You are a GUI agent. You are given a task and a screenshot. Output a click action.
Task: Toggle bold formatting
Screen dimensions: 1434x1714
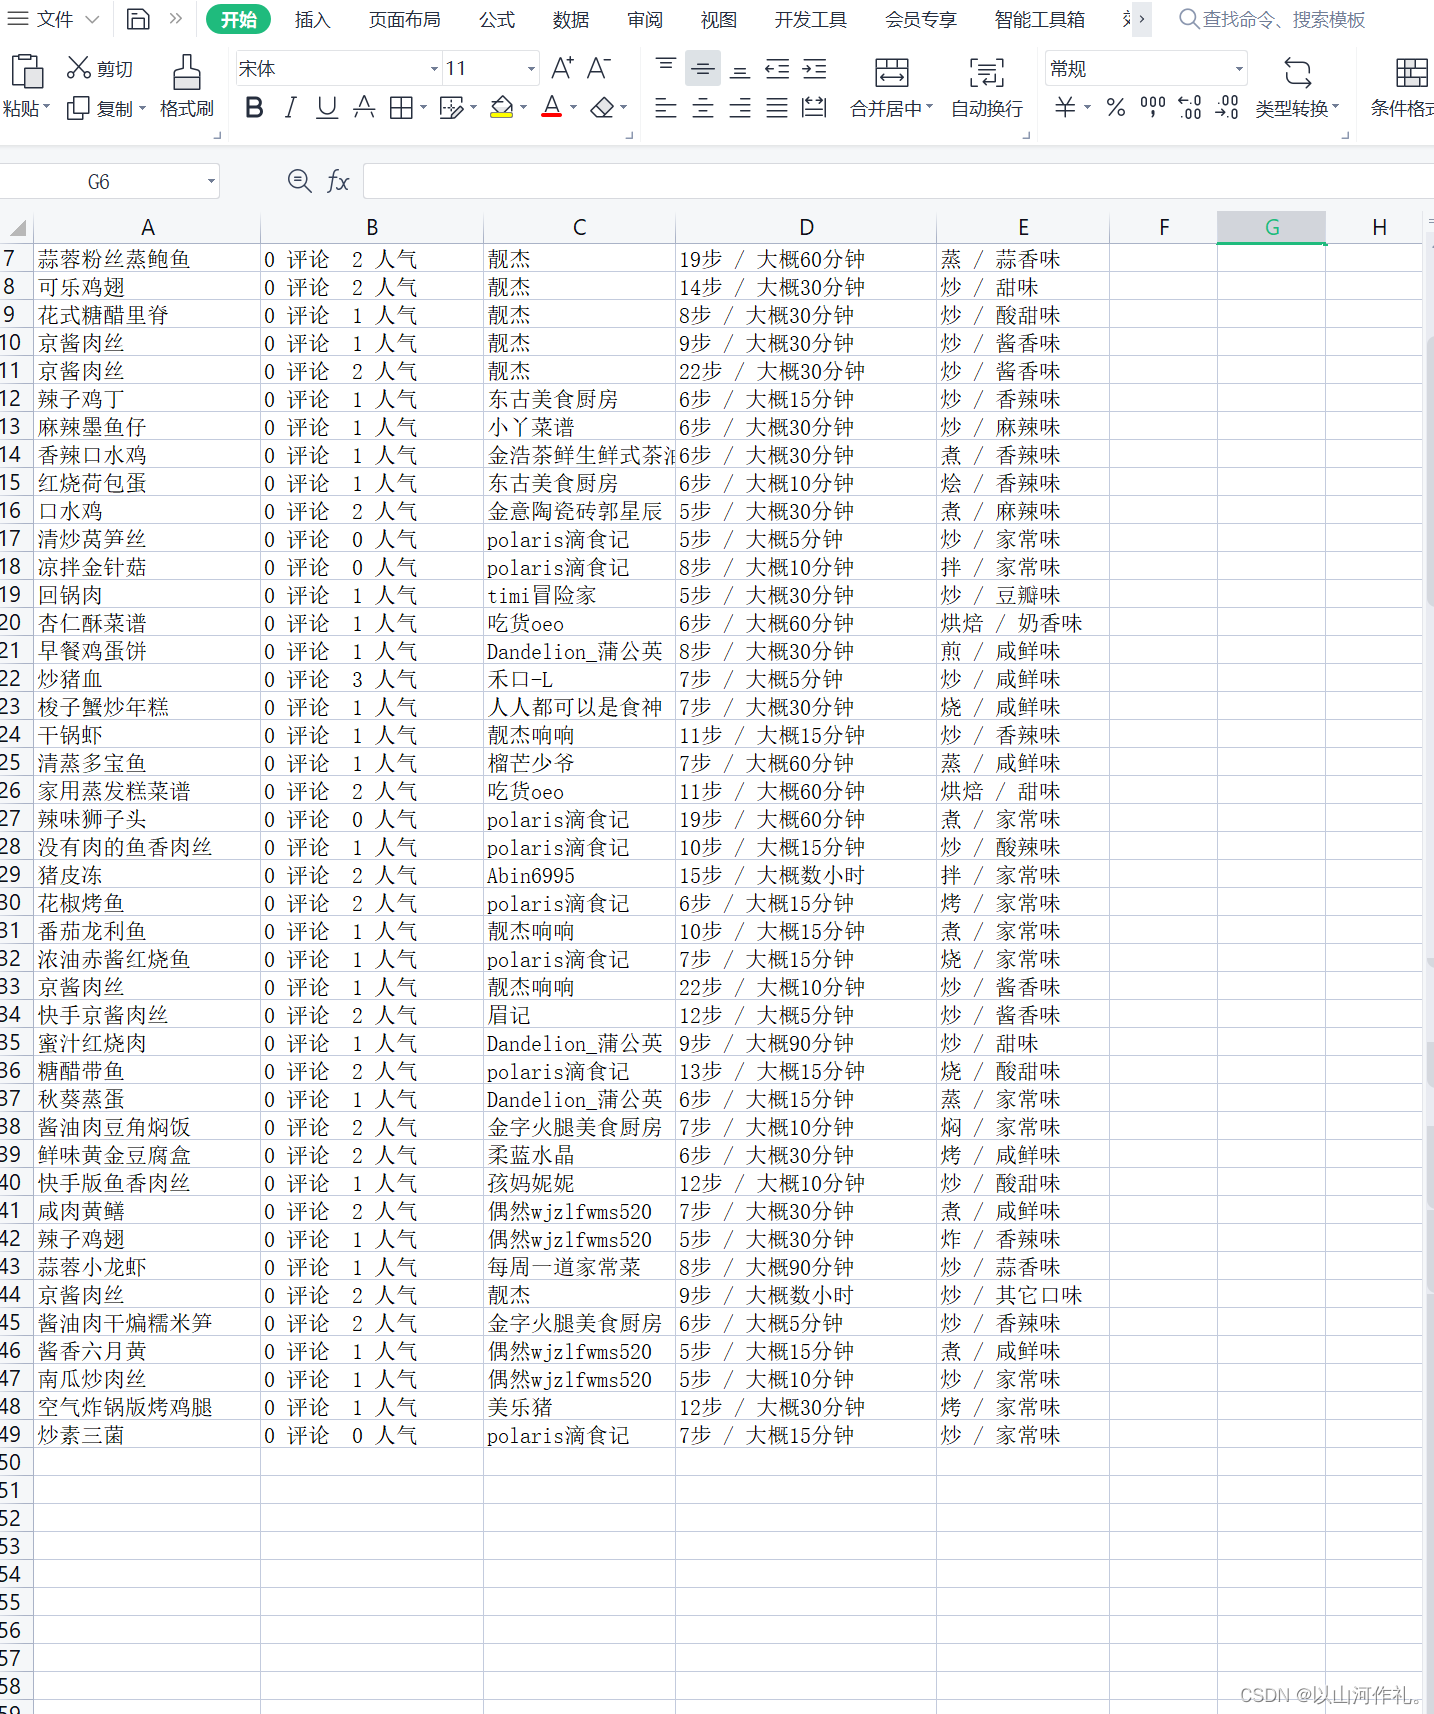[254, 108]
